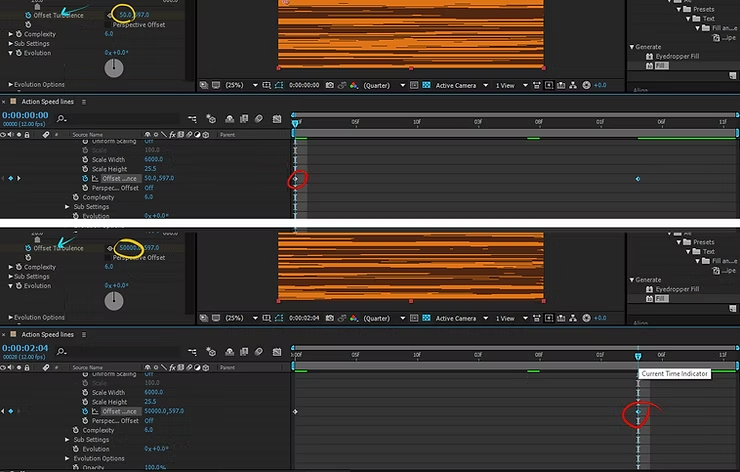Enable Perspective Offset checkbox in 0:00:02:04 view

pyautogui.click(x=108, y=258)
